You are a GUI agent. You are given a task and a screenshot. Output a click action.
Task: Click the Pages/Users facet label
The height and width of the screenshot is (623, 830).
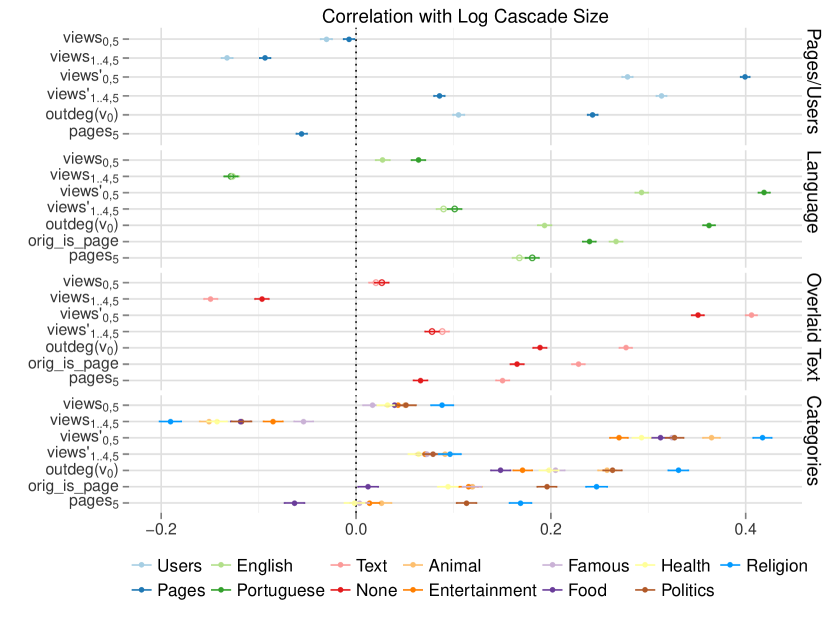(x=813, y=85)
